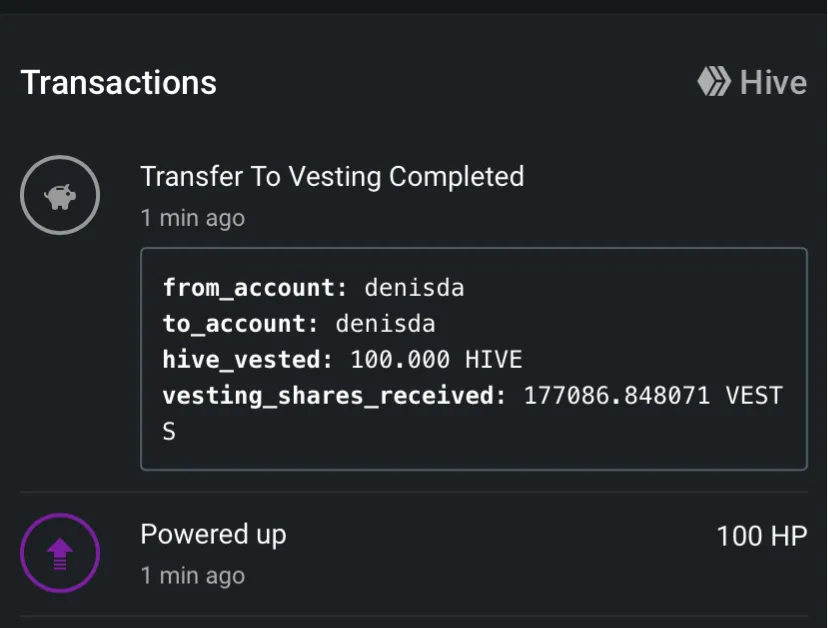Click the 100 HP amount
828x628 pixels.
761,536
